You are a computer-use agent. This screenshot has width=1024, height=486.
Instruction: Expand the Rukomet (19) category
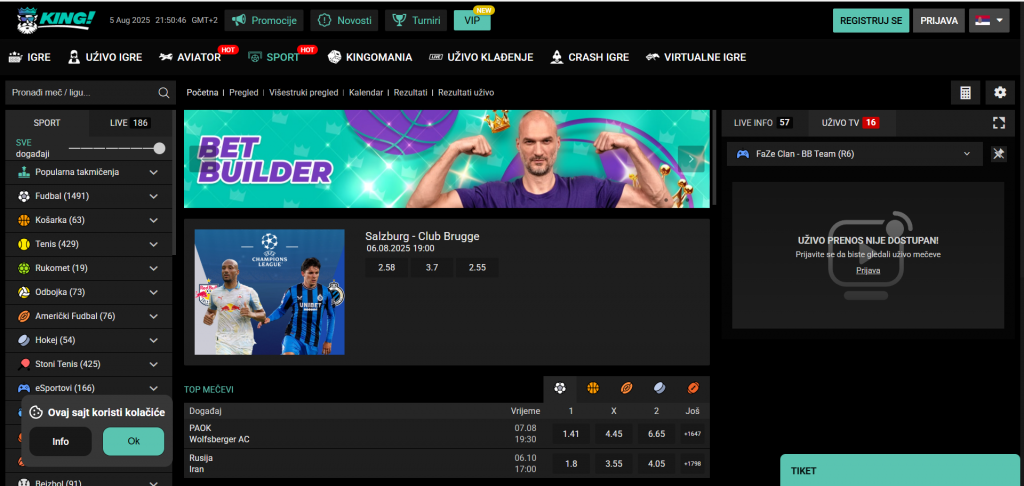[x=154, y=268]
